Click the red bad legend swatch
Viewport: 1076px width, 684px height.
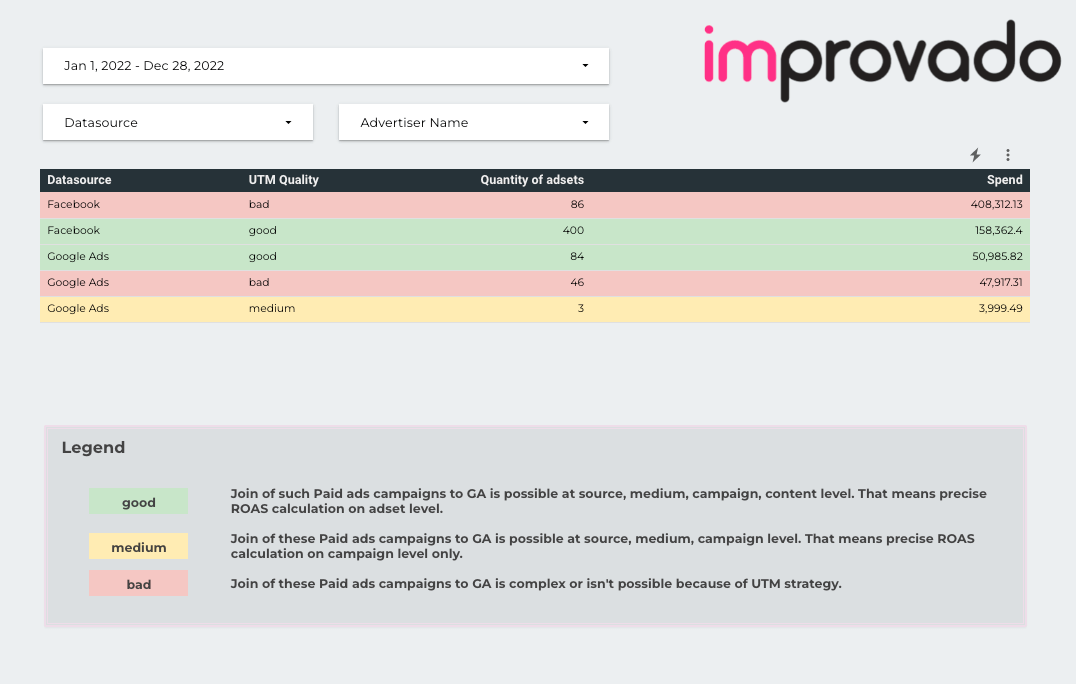(139, 583)
